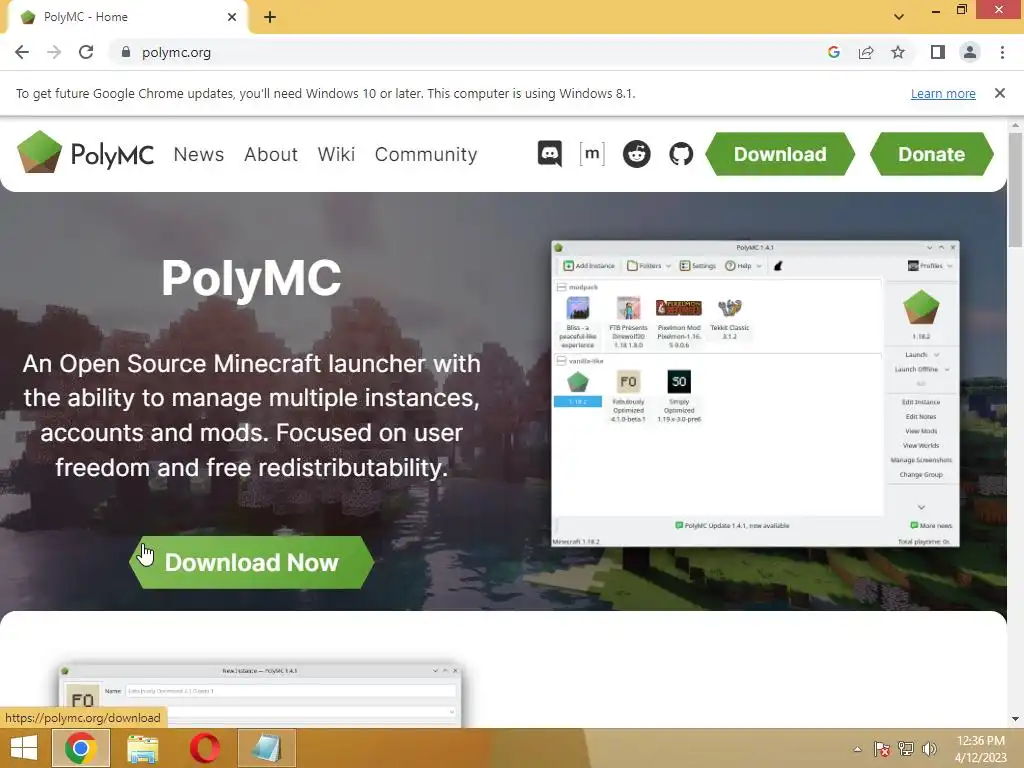Screen dimensions: 1024x768
Task: Bookmark this page with the star icon
Action: click(898, 52)
